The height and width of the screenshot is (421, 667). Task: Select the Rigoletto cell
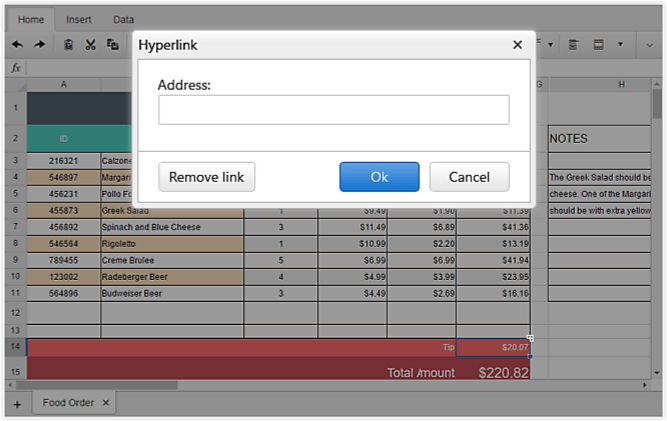pos(172,244)
